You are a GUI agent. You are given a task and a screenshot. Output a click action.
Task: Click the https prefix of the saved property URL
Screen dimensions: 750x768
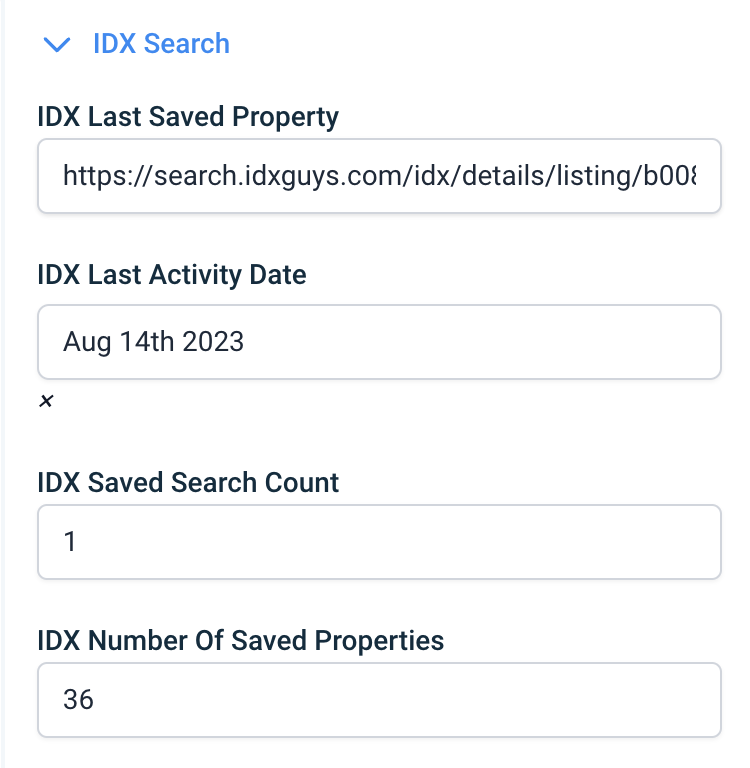[92, 176]
